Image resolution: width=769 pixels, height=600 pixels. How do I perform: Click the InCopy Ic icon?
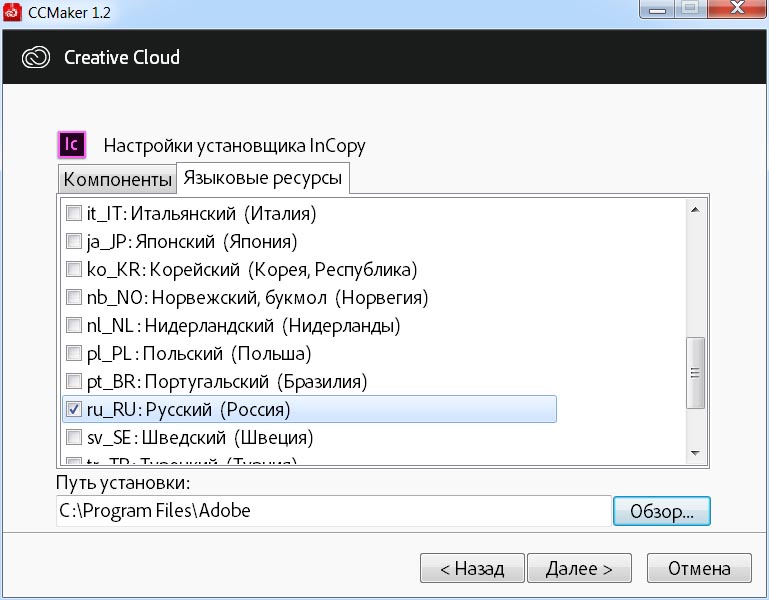click(x=72, y=145)
